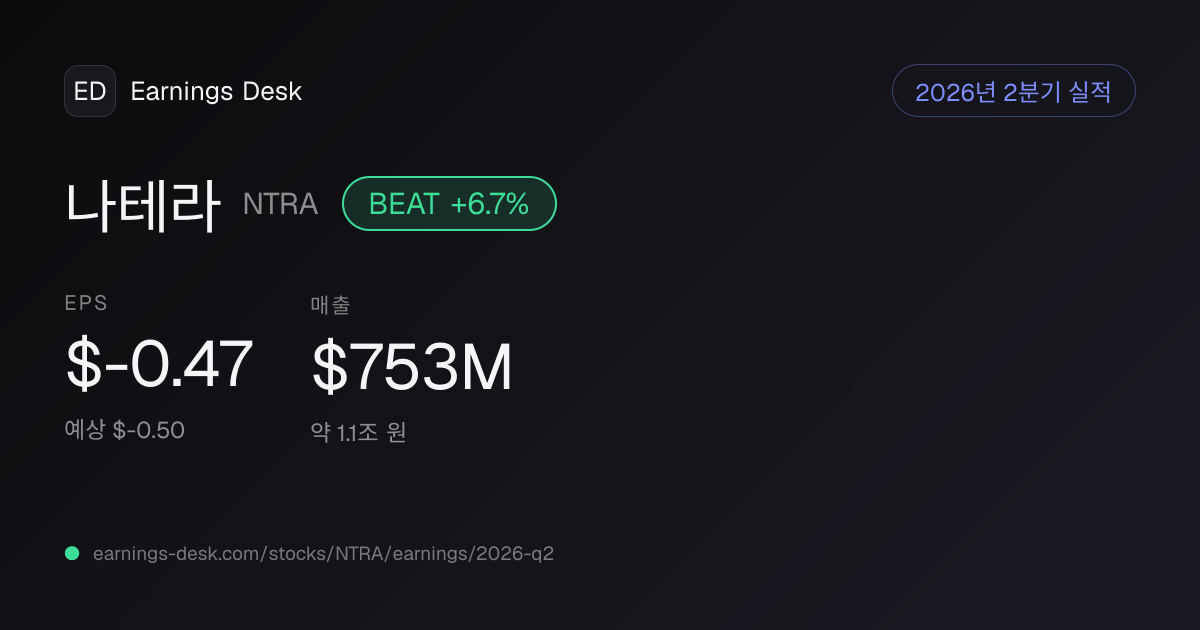Image resolution: width=1200 pixels, height=630 pixels.
Task: Click the 약 1.1조 원 won conversion text
Action: coord(358,433)
